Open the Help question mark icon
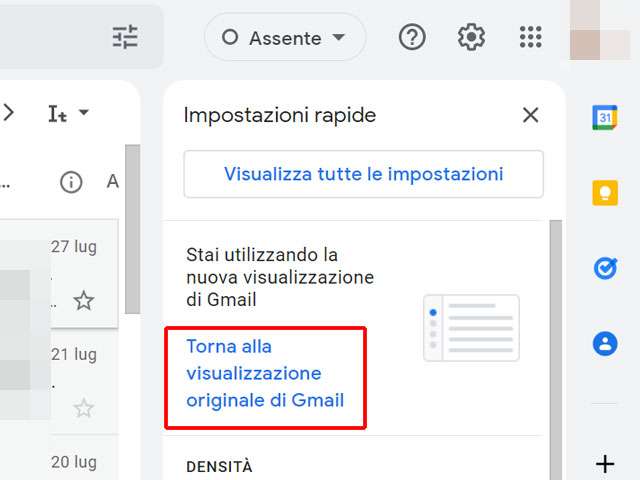Viewport: 640px width, 480px height. point(412,38)
